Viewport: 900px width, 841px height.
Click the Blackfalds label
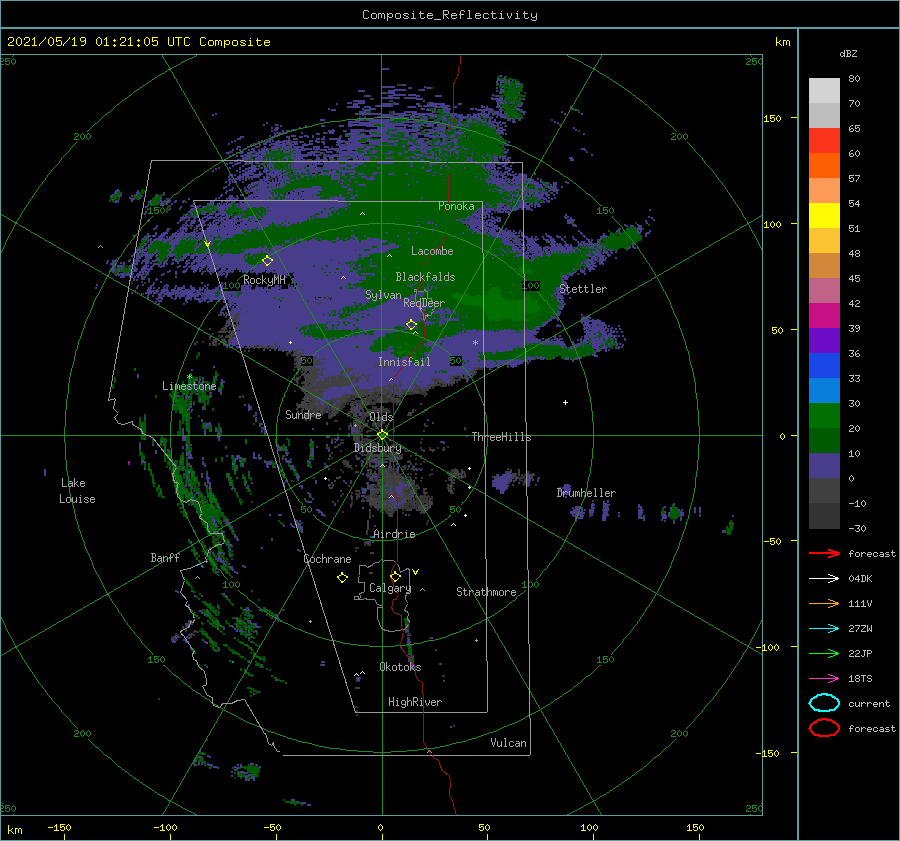point(425,277)
